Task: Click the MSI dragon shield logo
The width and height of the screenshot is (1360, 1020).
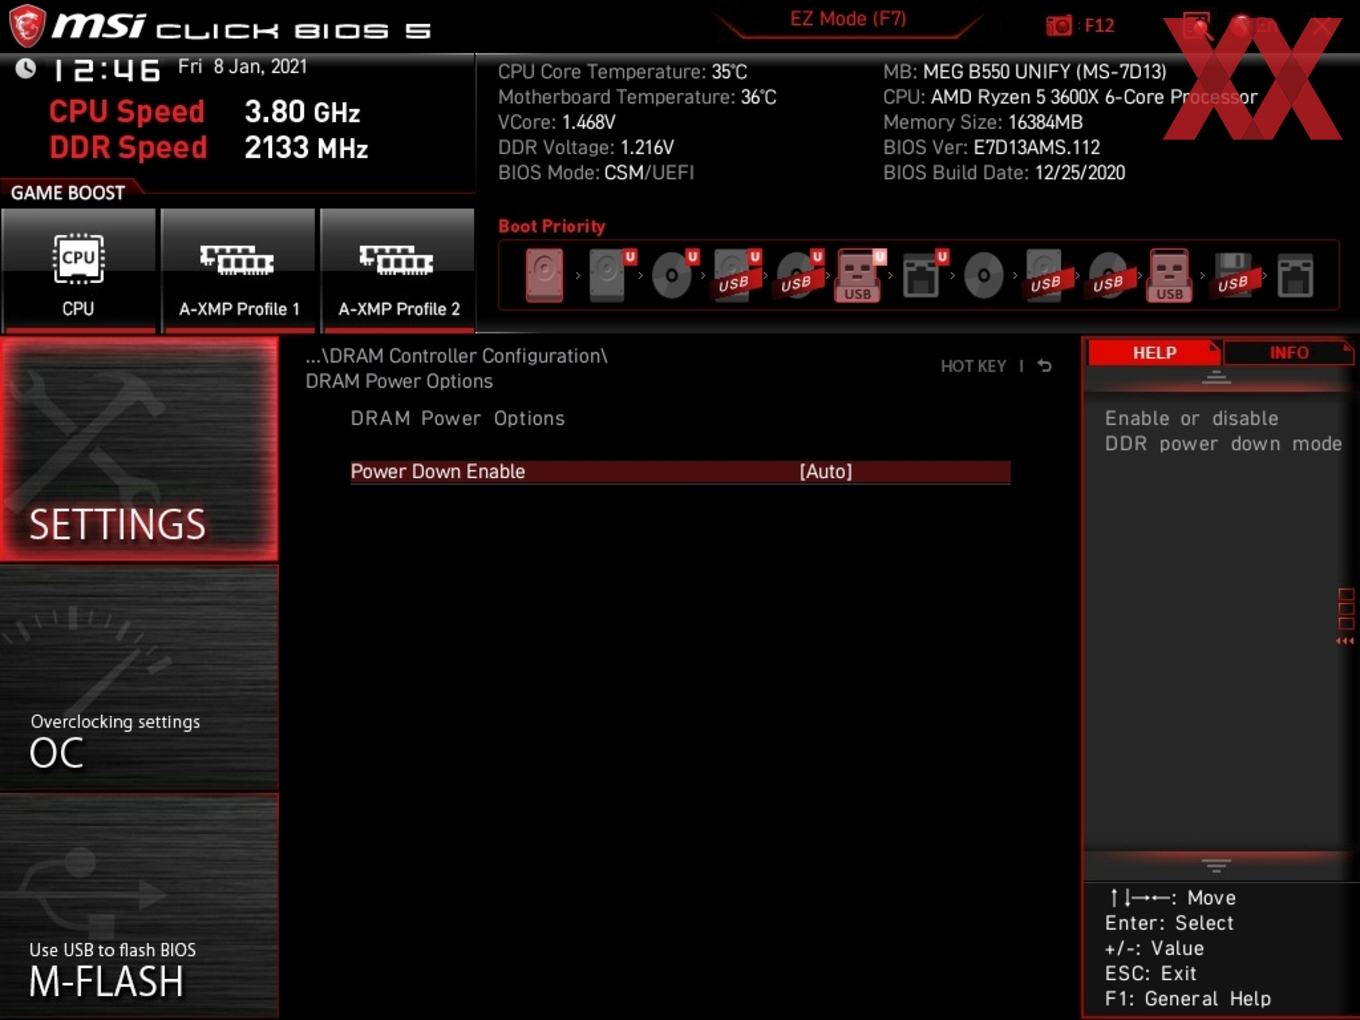Action: [27, 26]
